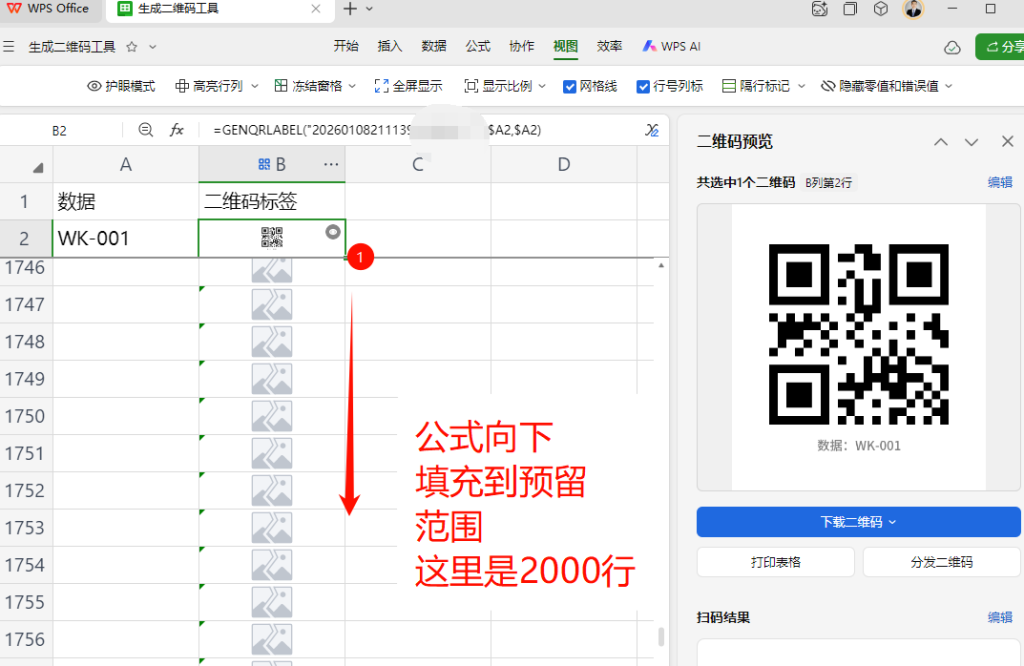Image resolution: width=1024 pixels, height=666 pixels.
Task: Click 冻结窗格 freeze panes
Action: tap(308, 86)
